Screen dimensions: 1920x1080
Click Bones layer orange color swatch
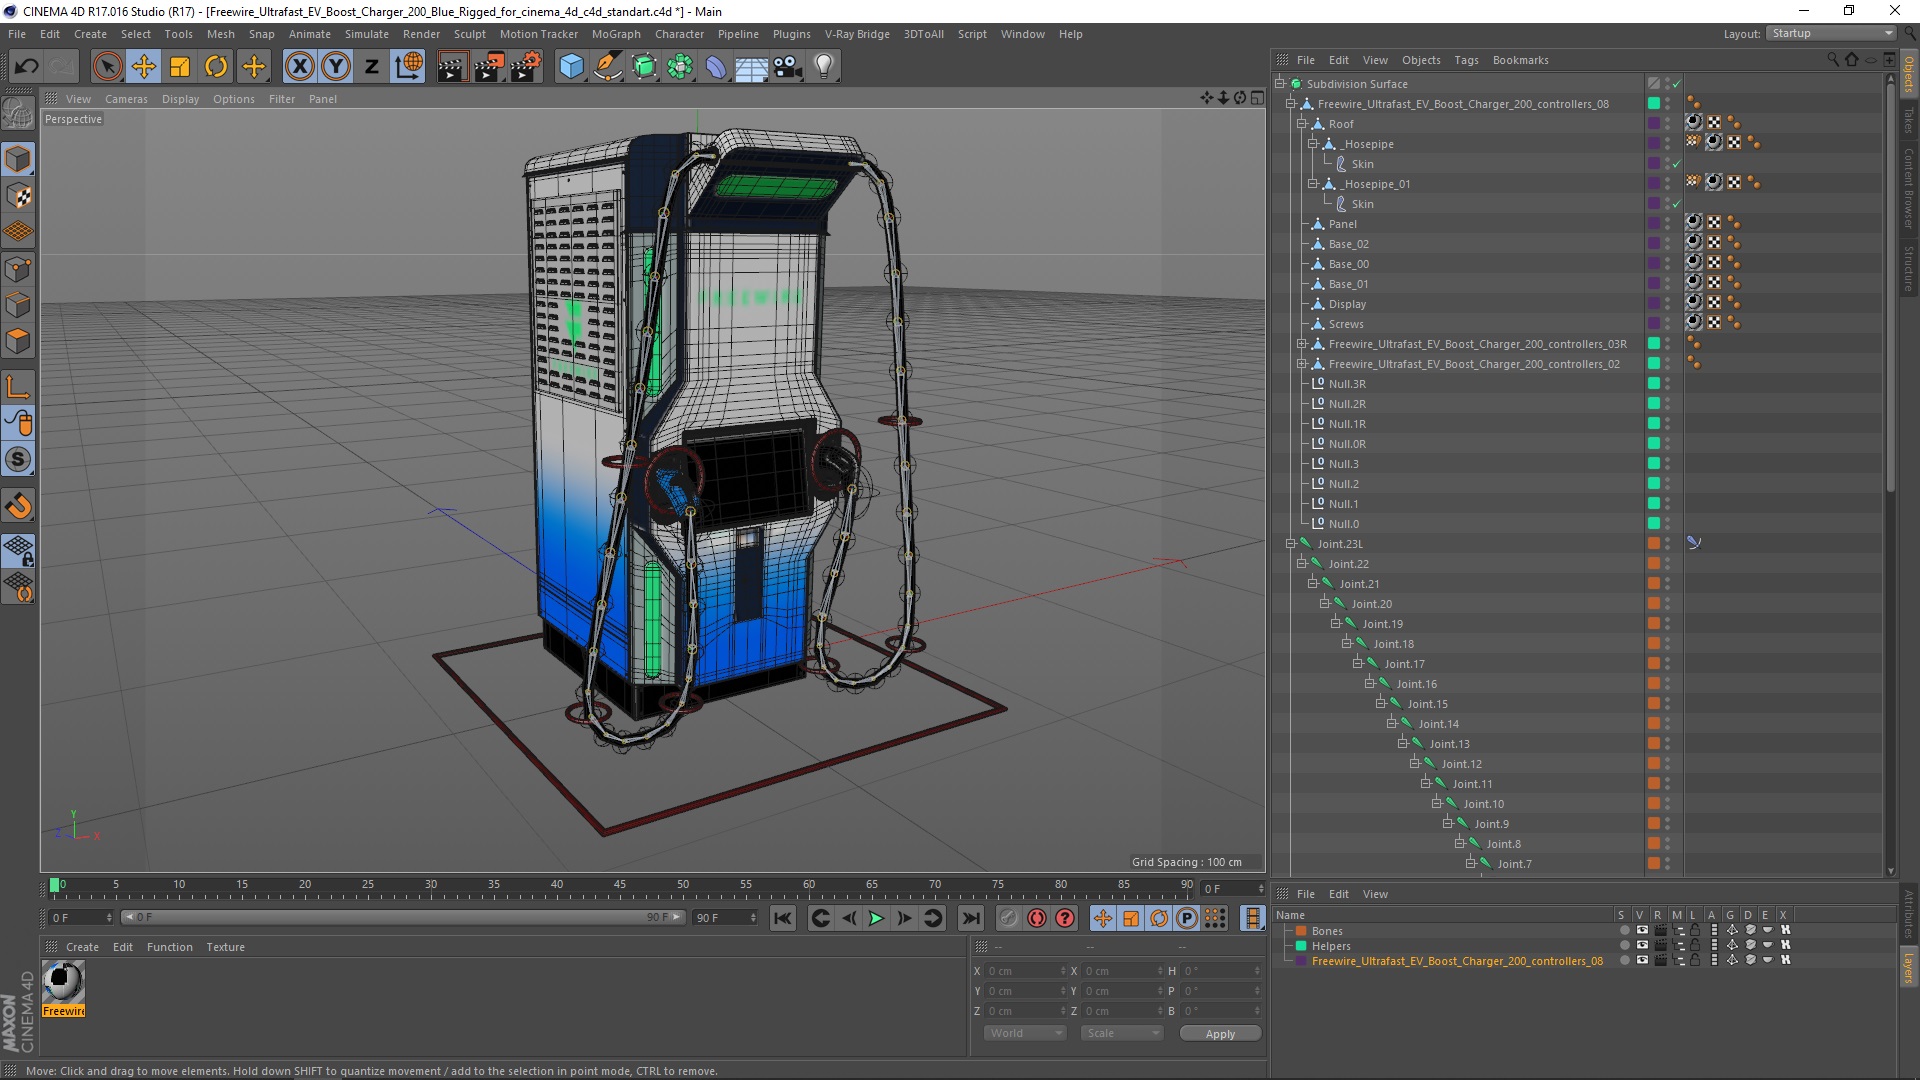point(1301,931)
